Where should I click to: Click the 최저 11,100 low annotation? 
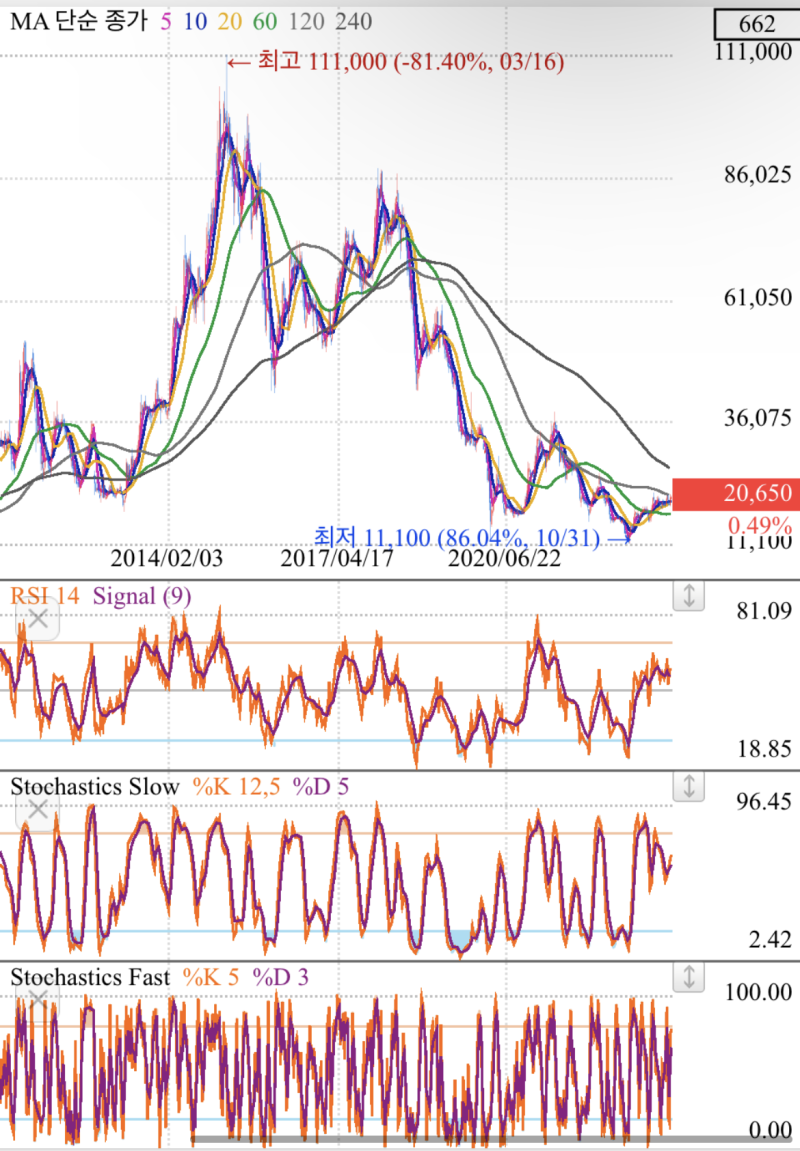coord(471,538)
